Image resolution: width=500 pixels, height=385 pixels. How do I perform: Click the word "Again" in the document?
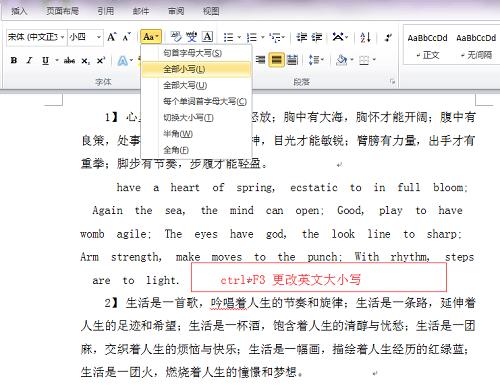pos(107,211)
